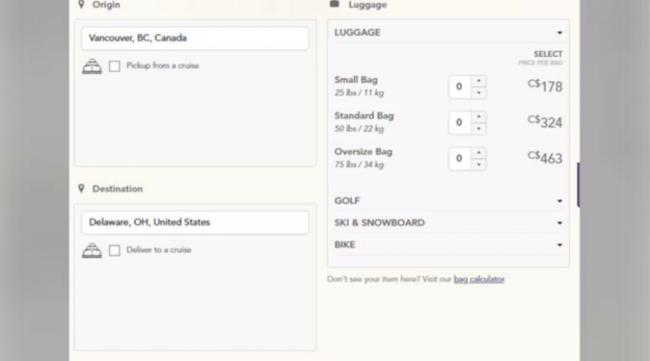Click the Destination field with Delaware, OH

click(195, 222)
